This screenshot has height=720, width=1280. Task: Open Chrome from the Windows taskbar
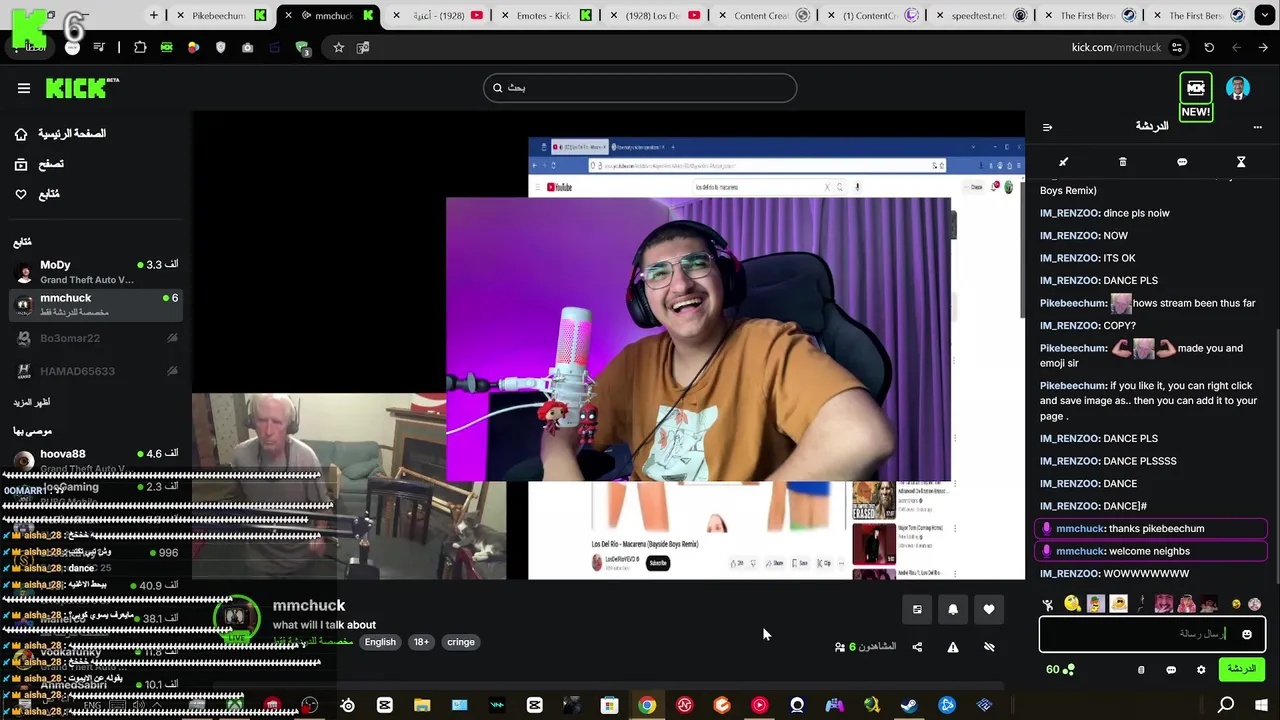pyautogui.click(x=647, y=705)
